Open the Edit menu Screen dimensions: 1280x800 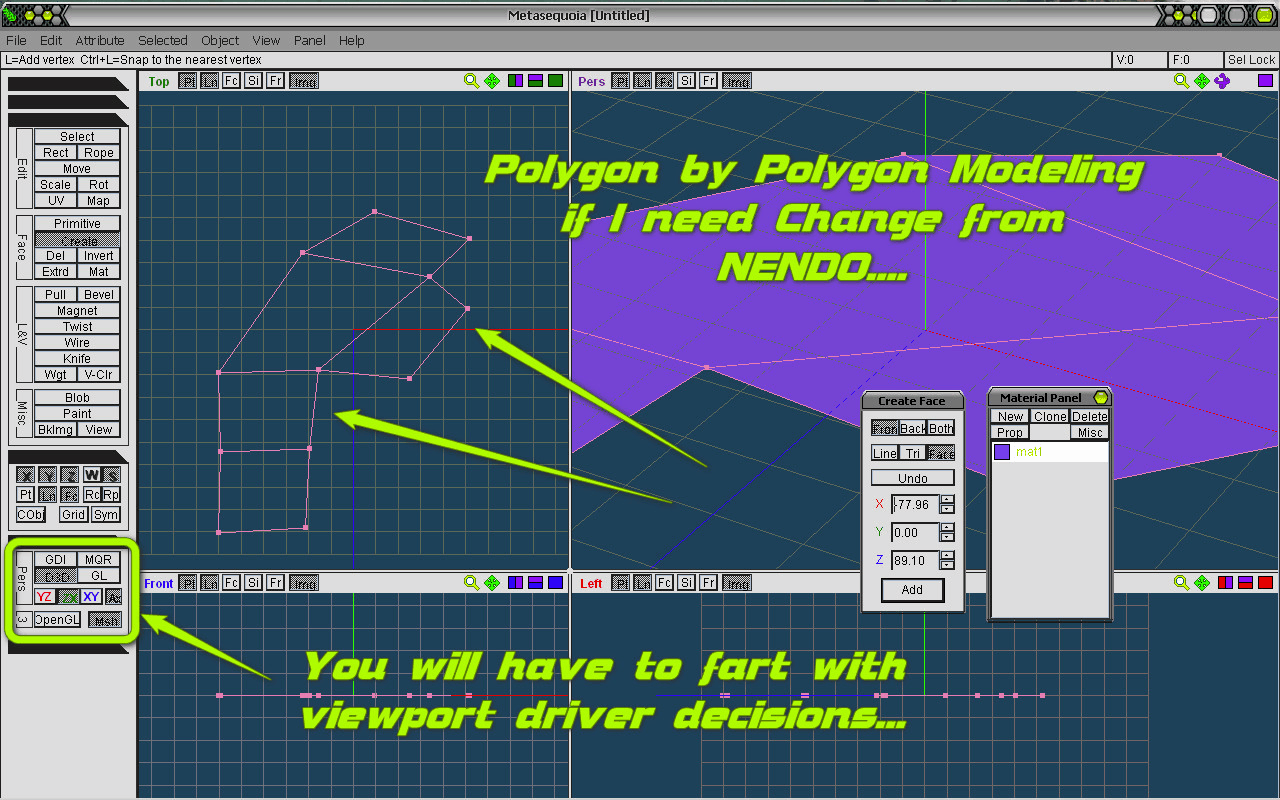51,41
